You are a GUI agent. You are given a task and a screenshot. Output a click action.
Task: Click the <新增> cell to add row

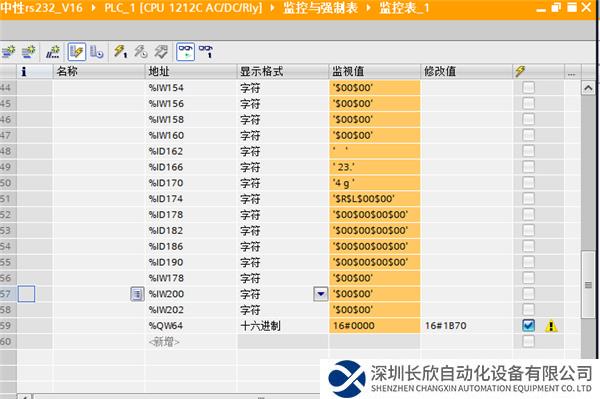tap(164, 342)
